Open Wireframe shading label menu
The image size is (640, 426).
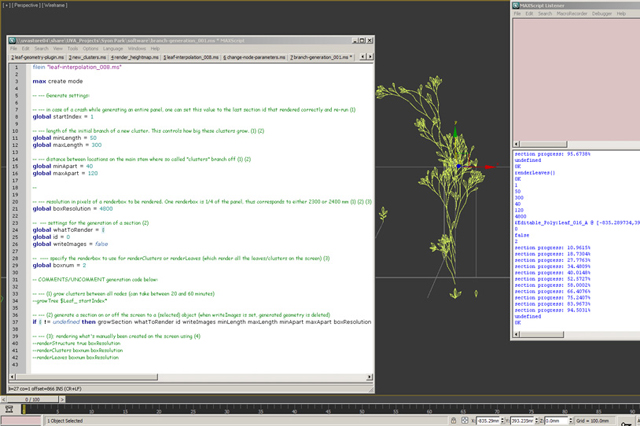pyautogui.click(x=55, y=5)
